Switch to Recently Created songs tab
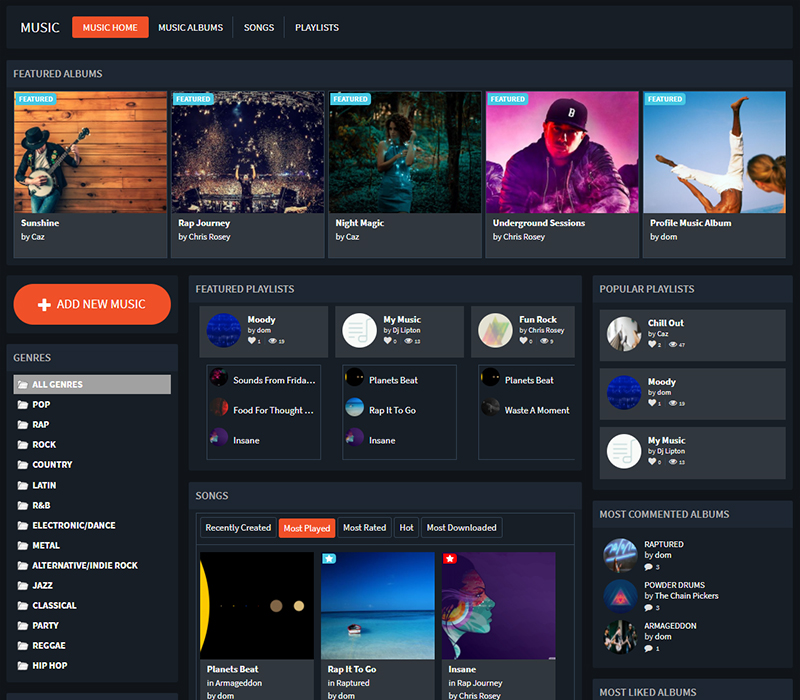The height and width of the screenshot is (700, 800). pyautogui.click(x=238, y=528)
